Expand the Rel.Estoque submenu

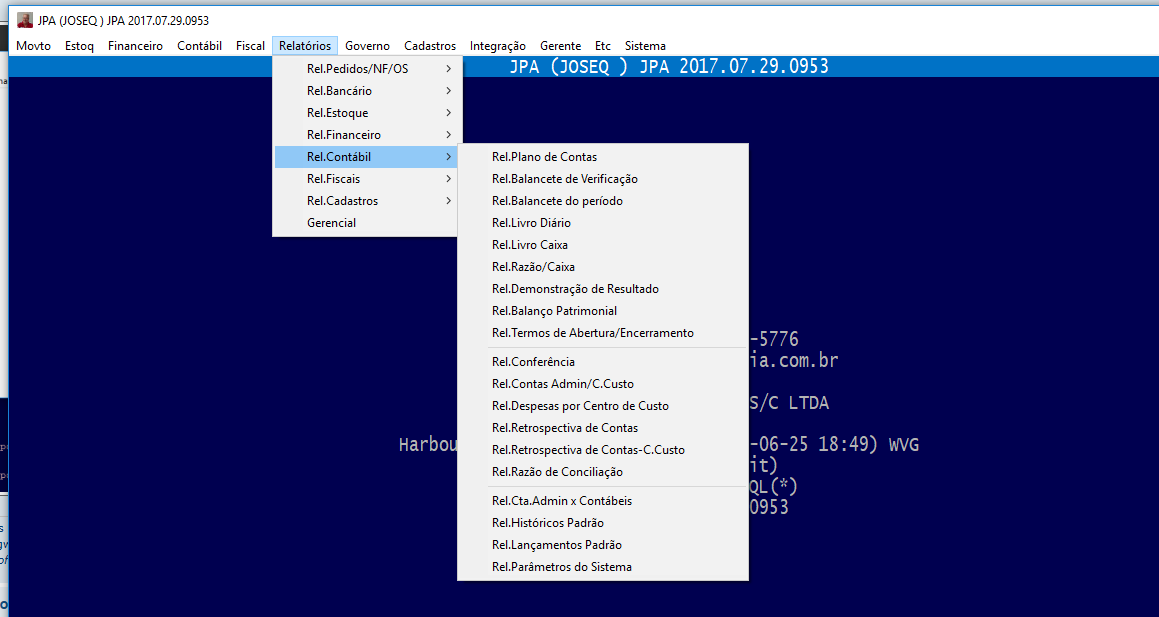[x=366, y=113]
